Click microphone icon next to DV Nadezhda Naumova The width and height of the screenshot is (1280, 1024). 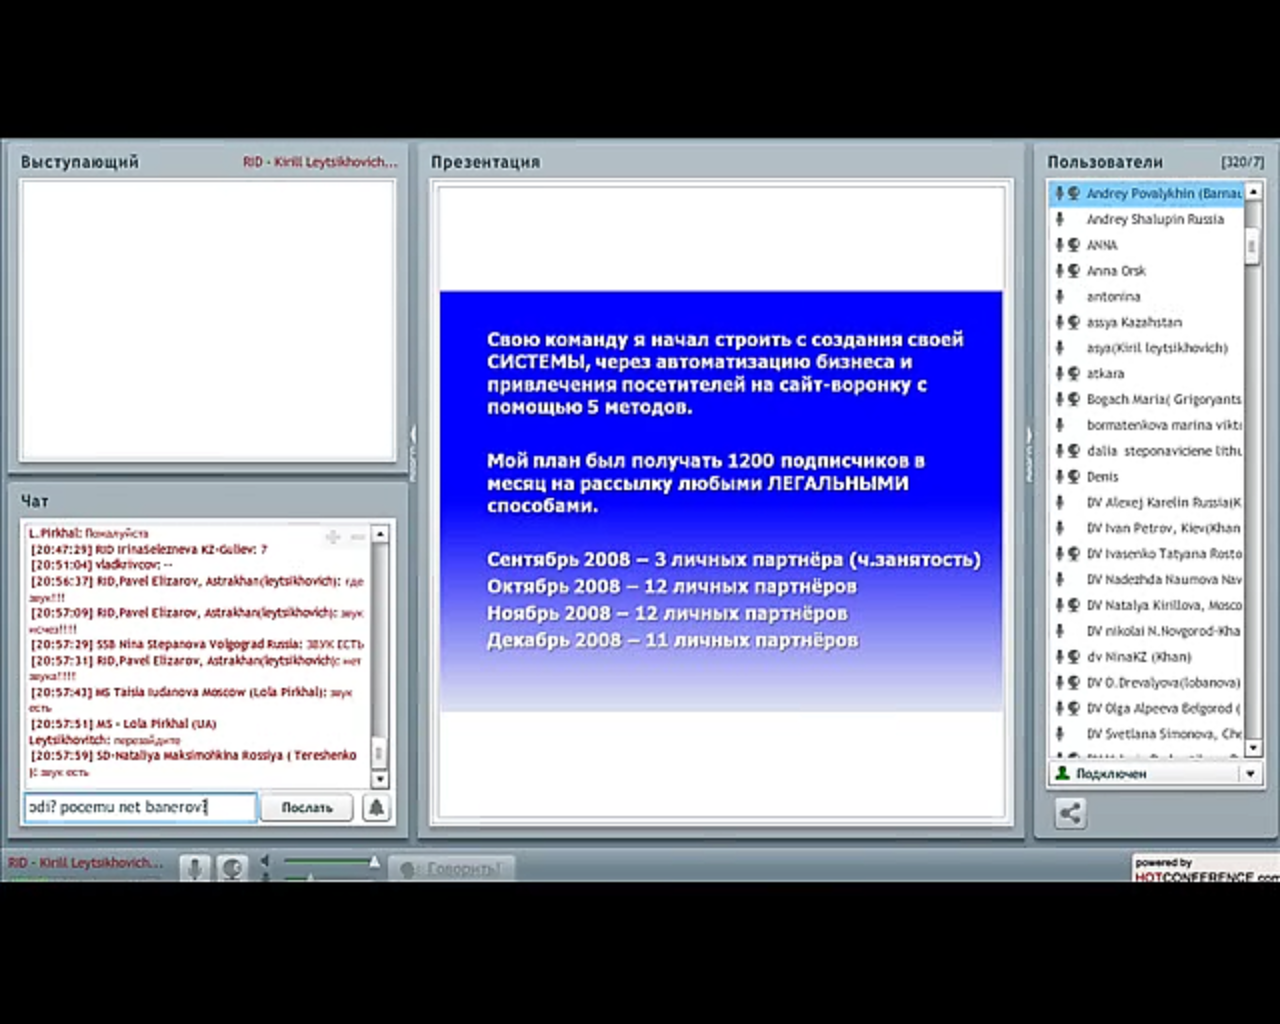pos(1059,580)
